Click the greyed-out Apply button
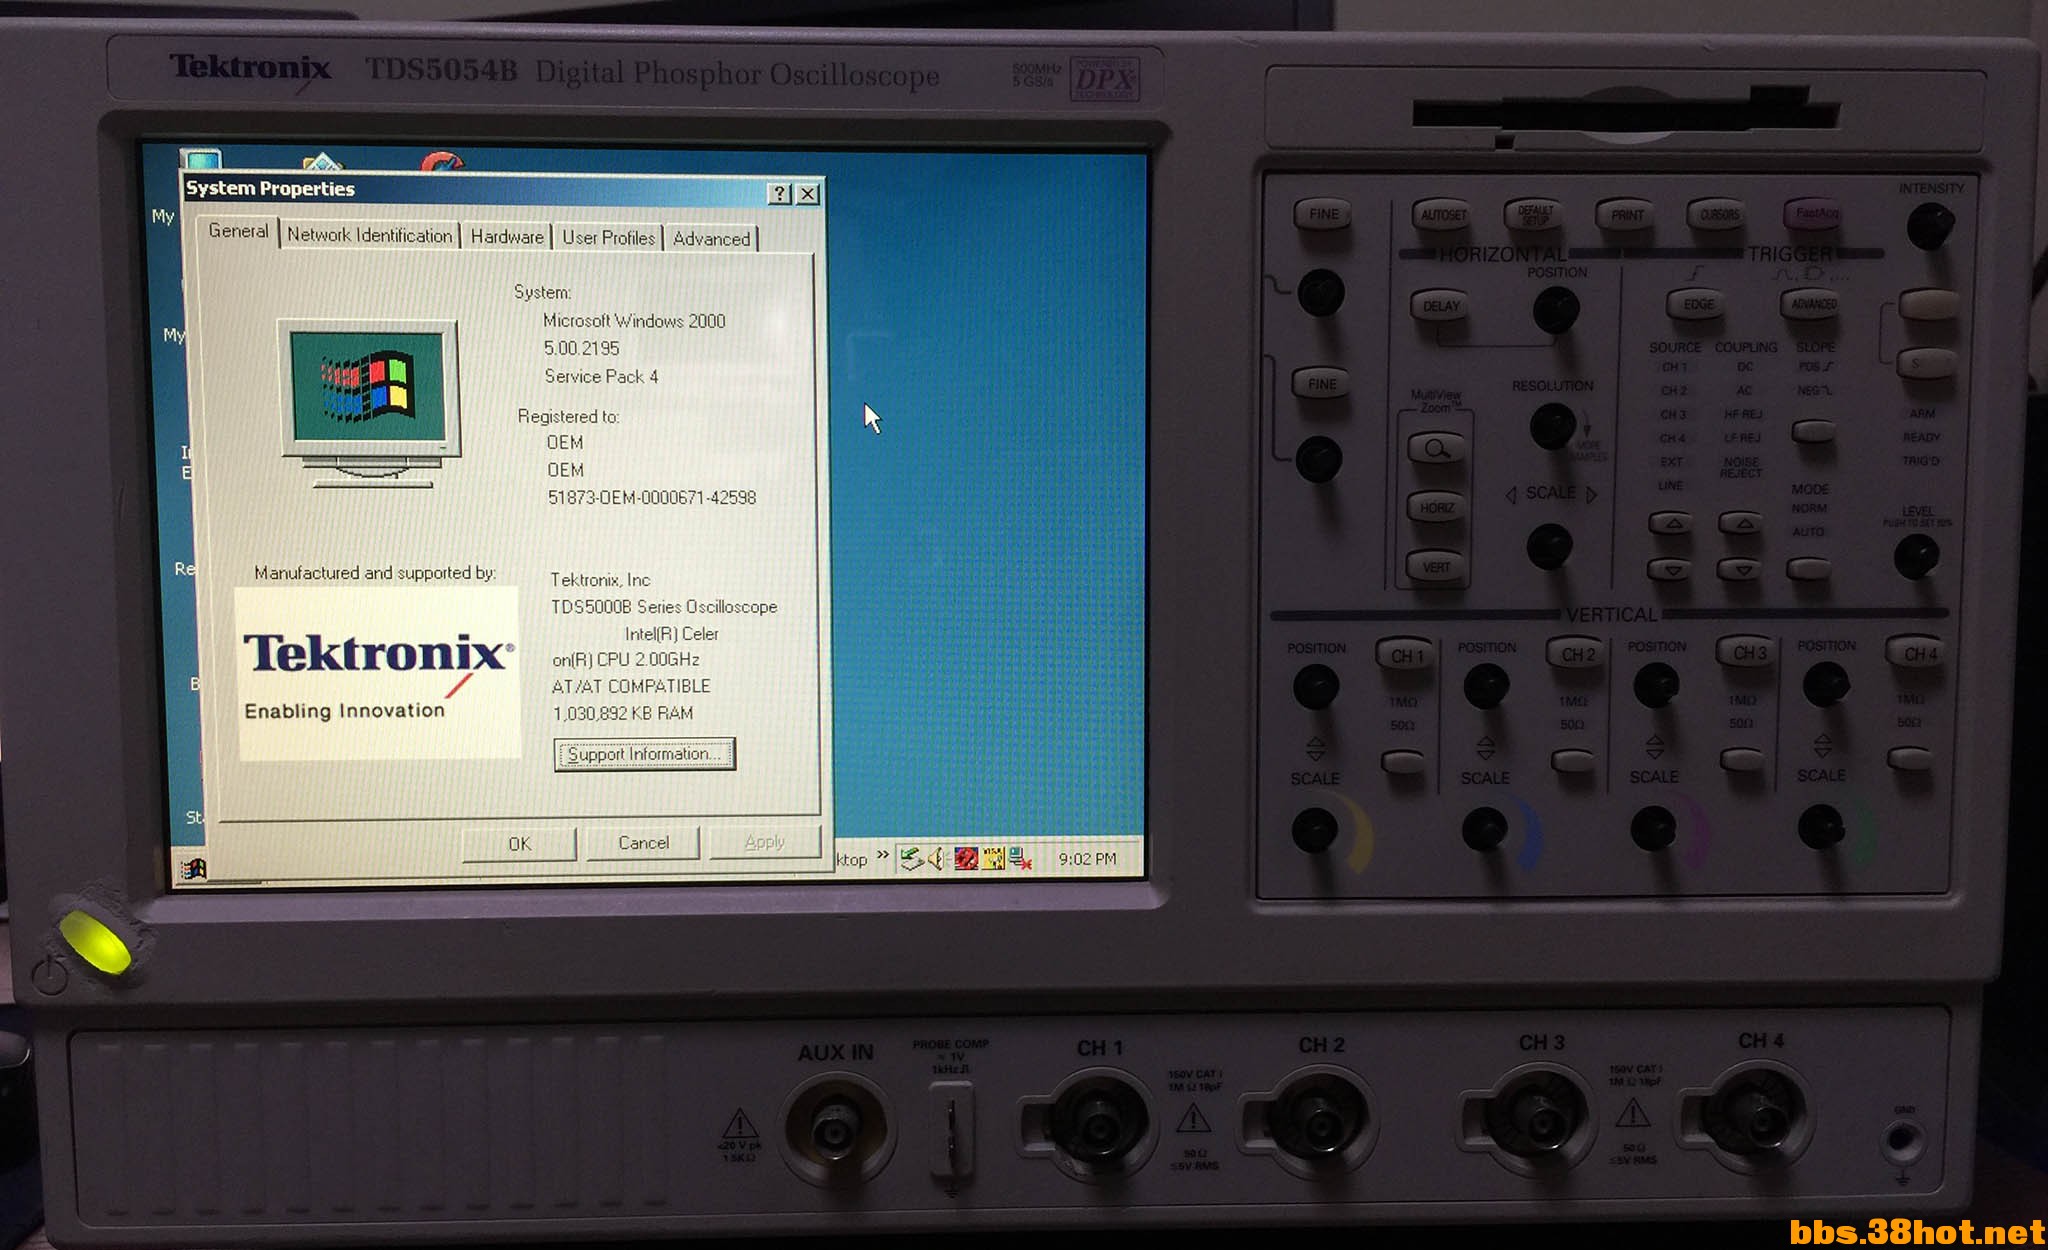 click(764, 842)
